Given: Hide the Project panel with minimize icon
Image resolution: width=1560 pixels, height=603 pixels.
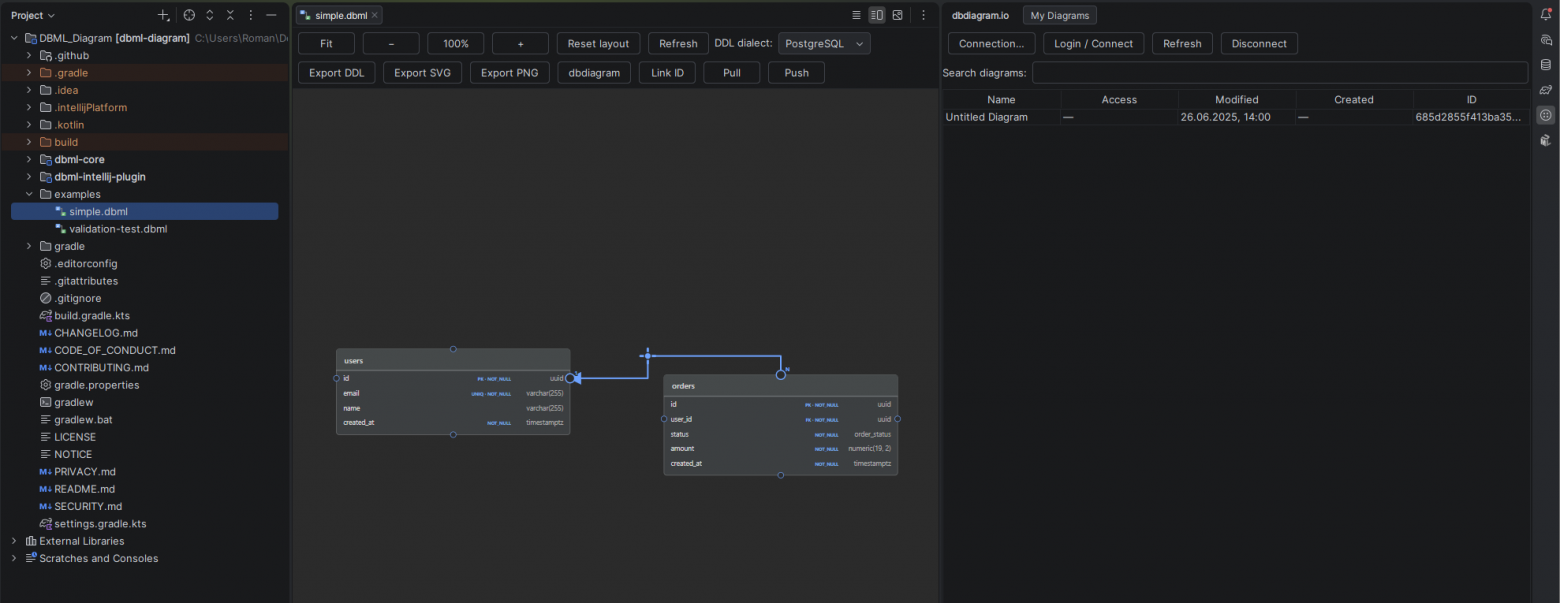Looking at the screenshot, I should coord(271,15).
